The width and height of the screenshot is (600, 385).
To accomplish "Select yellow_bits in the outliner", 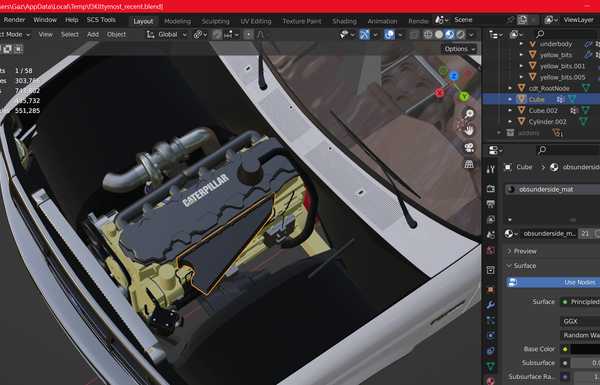I will point(556,55).
